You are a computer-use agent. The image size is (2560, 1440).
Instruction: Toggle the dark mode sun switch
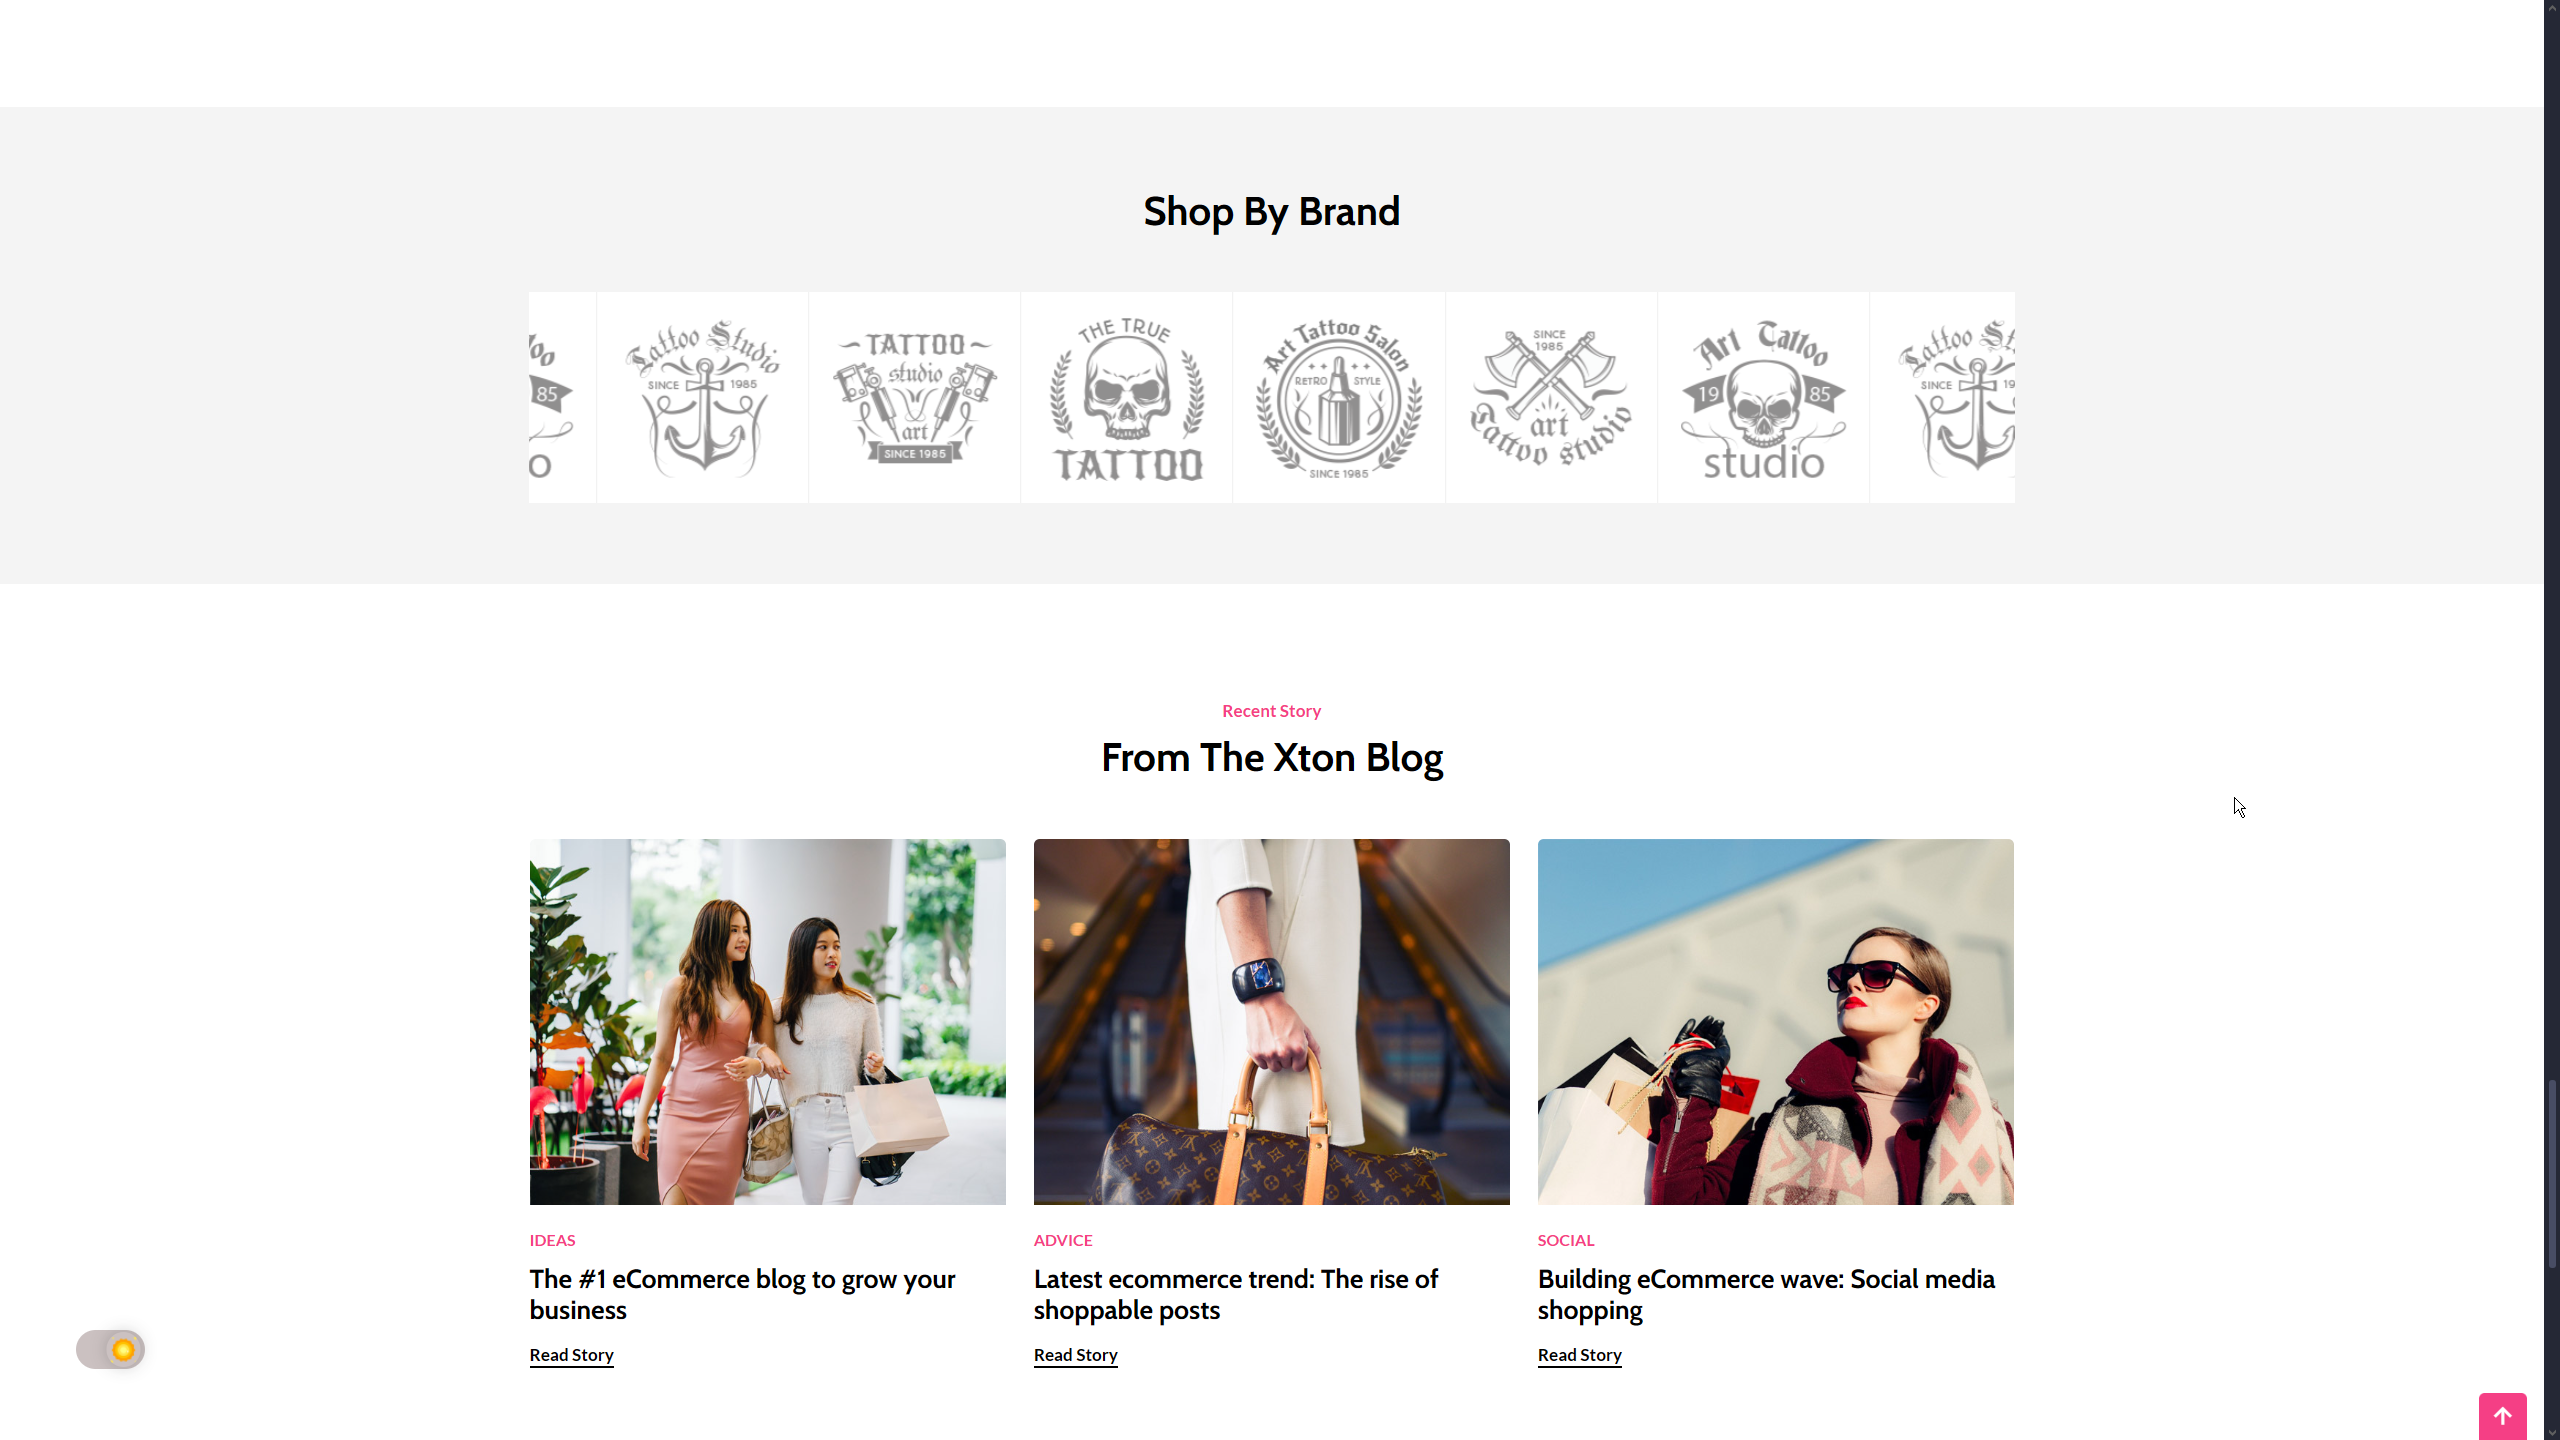tap(111, 1350)
